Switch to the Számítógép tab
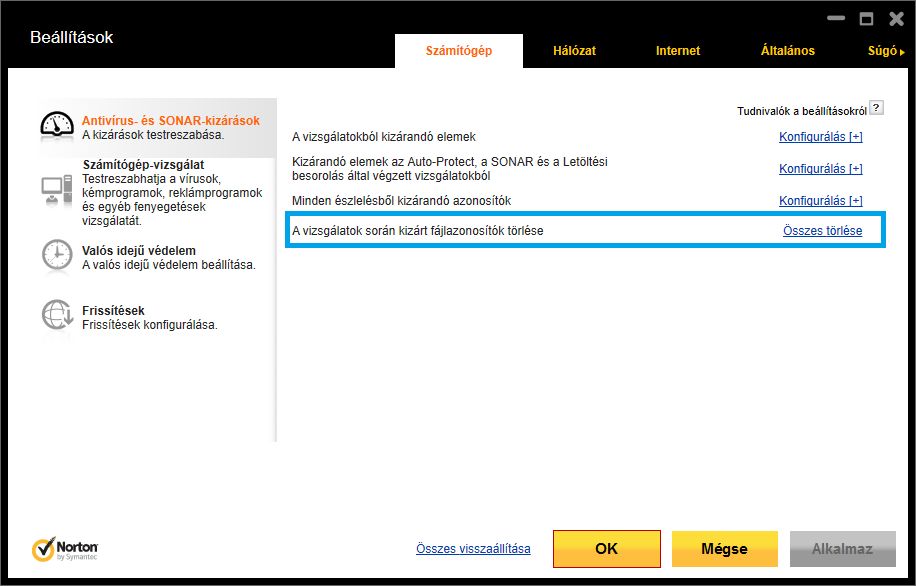916x586 pixels. tap(459, 51)
